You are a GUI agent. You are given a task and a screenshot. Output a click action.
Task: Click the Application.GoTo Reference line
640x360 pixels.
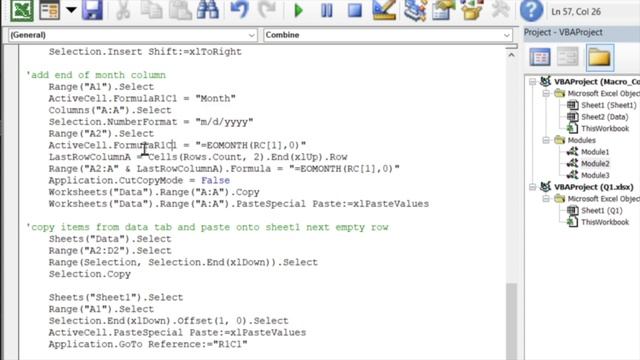[148, 344]
